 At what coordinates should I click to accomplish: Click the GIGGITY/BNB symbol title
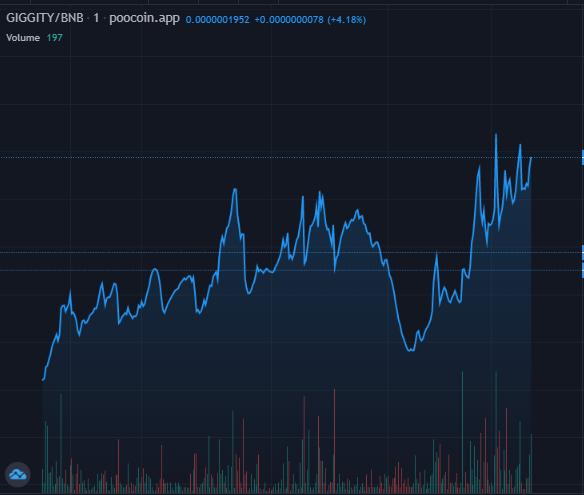(45, 18)
